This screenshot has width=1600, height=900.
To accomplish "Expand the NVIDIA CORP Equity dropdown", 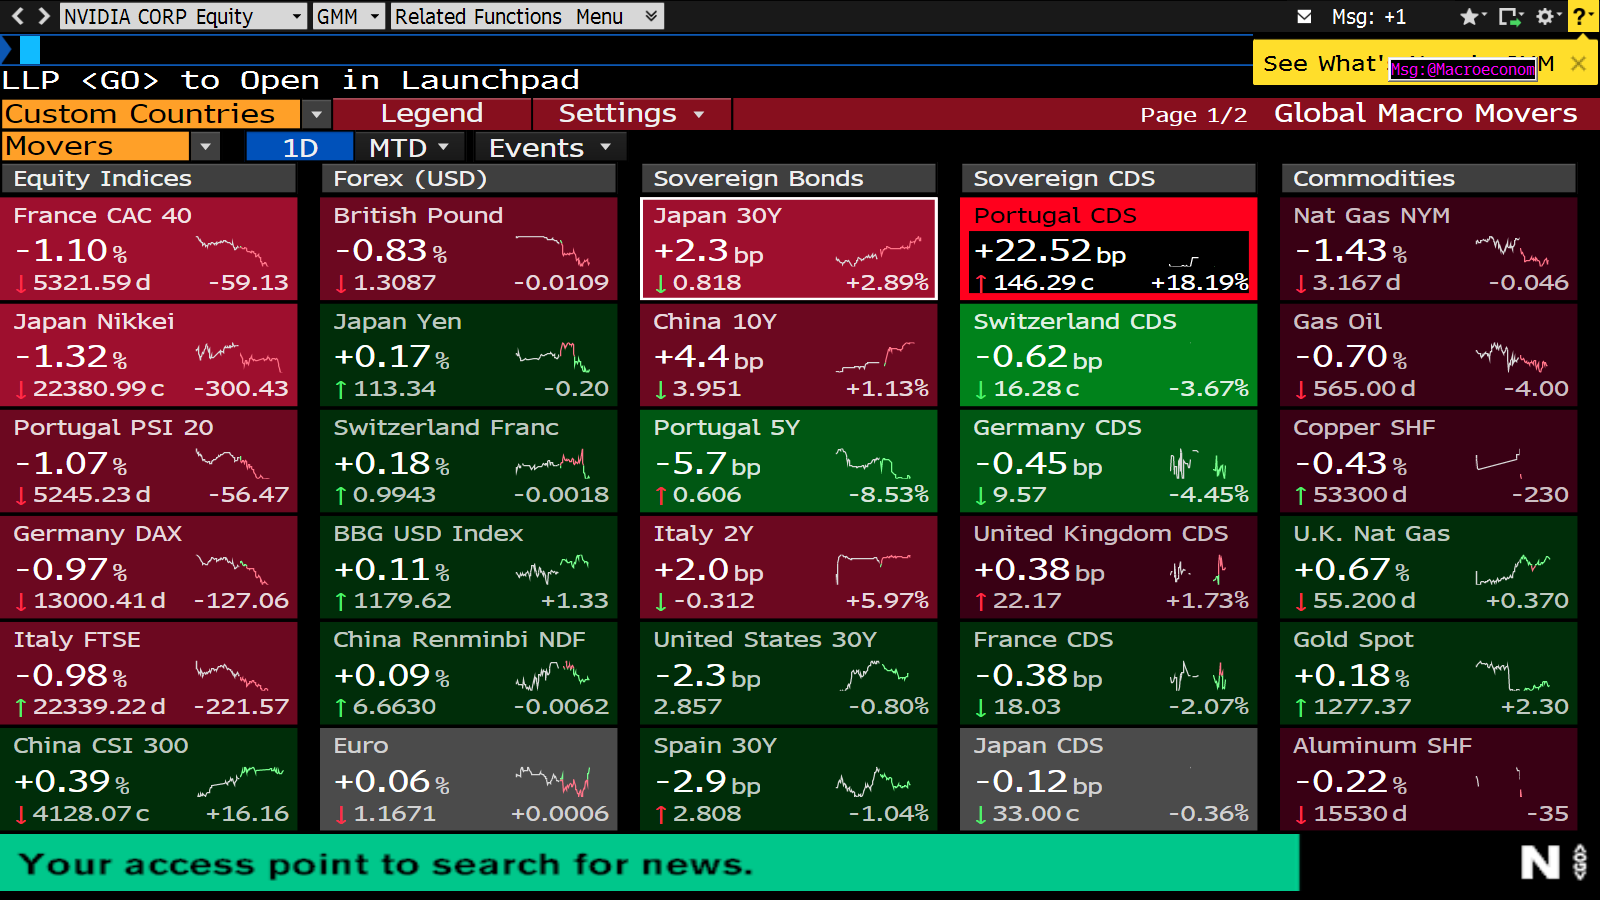I will pos(296,16).
